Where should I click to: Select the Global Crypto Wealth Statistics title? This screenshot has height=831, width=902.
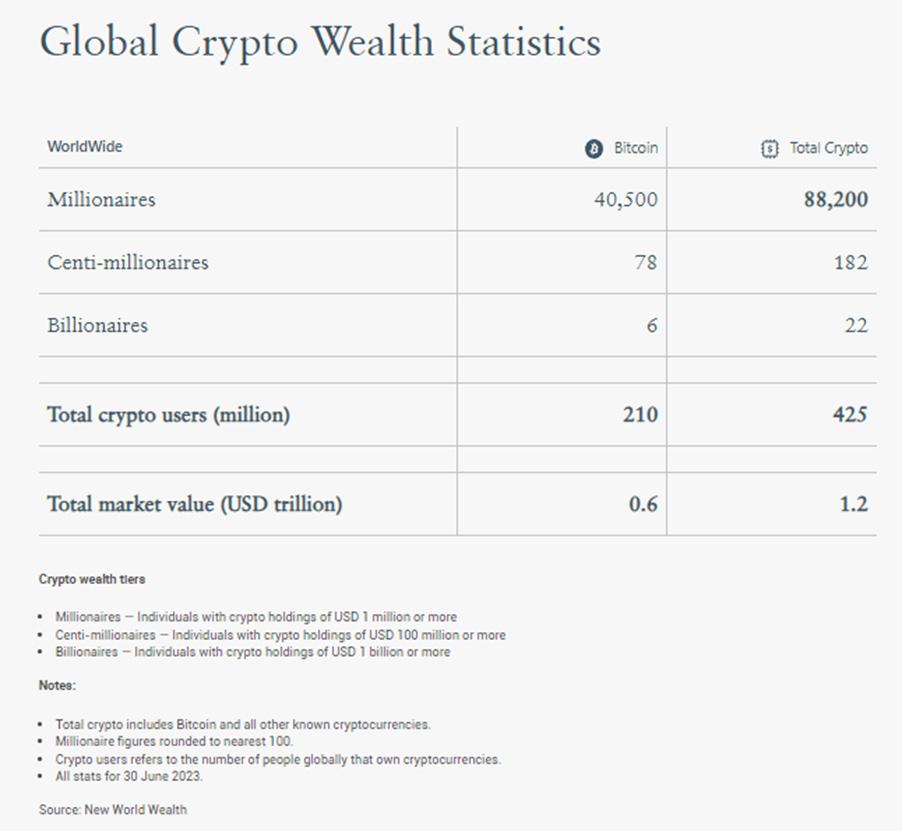(x=320, y=42)
